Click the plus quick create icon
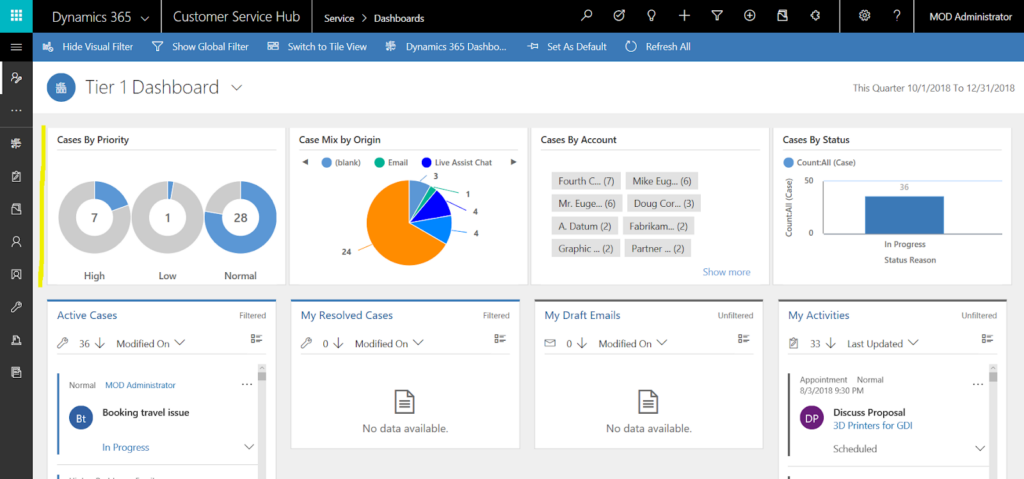 click(x=684, y=17)
